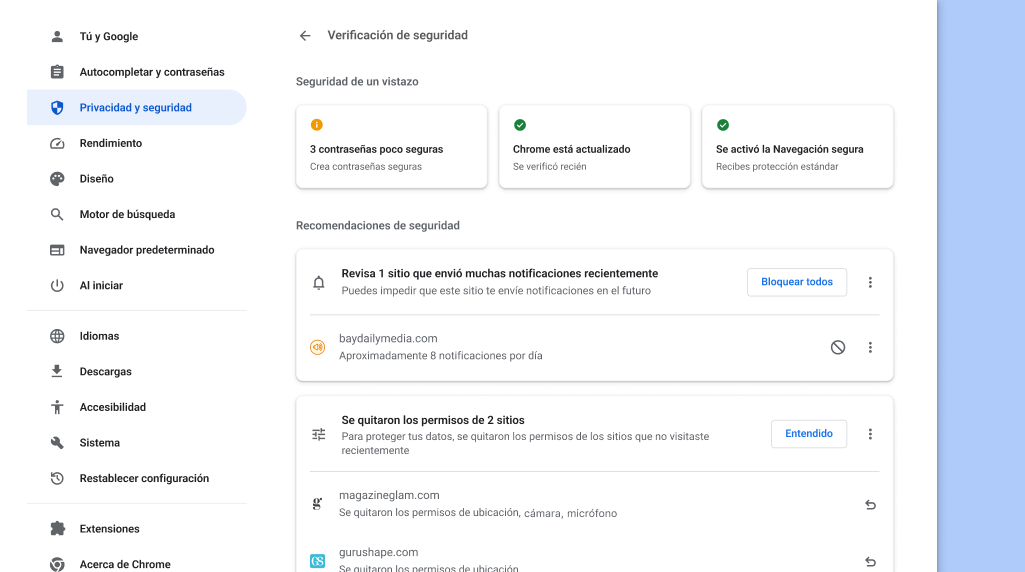This screenshot has height=572, width=1025.
Task: Open the Navegación segura status card
Action: (798, 146)
